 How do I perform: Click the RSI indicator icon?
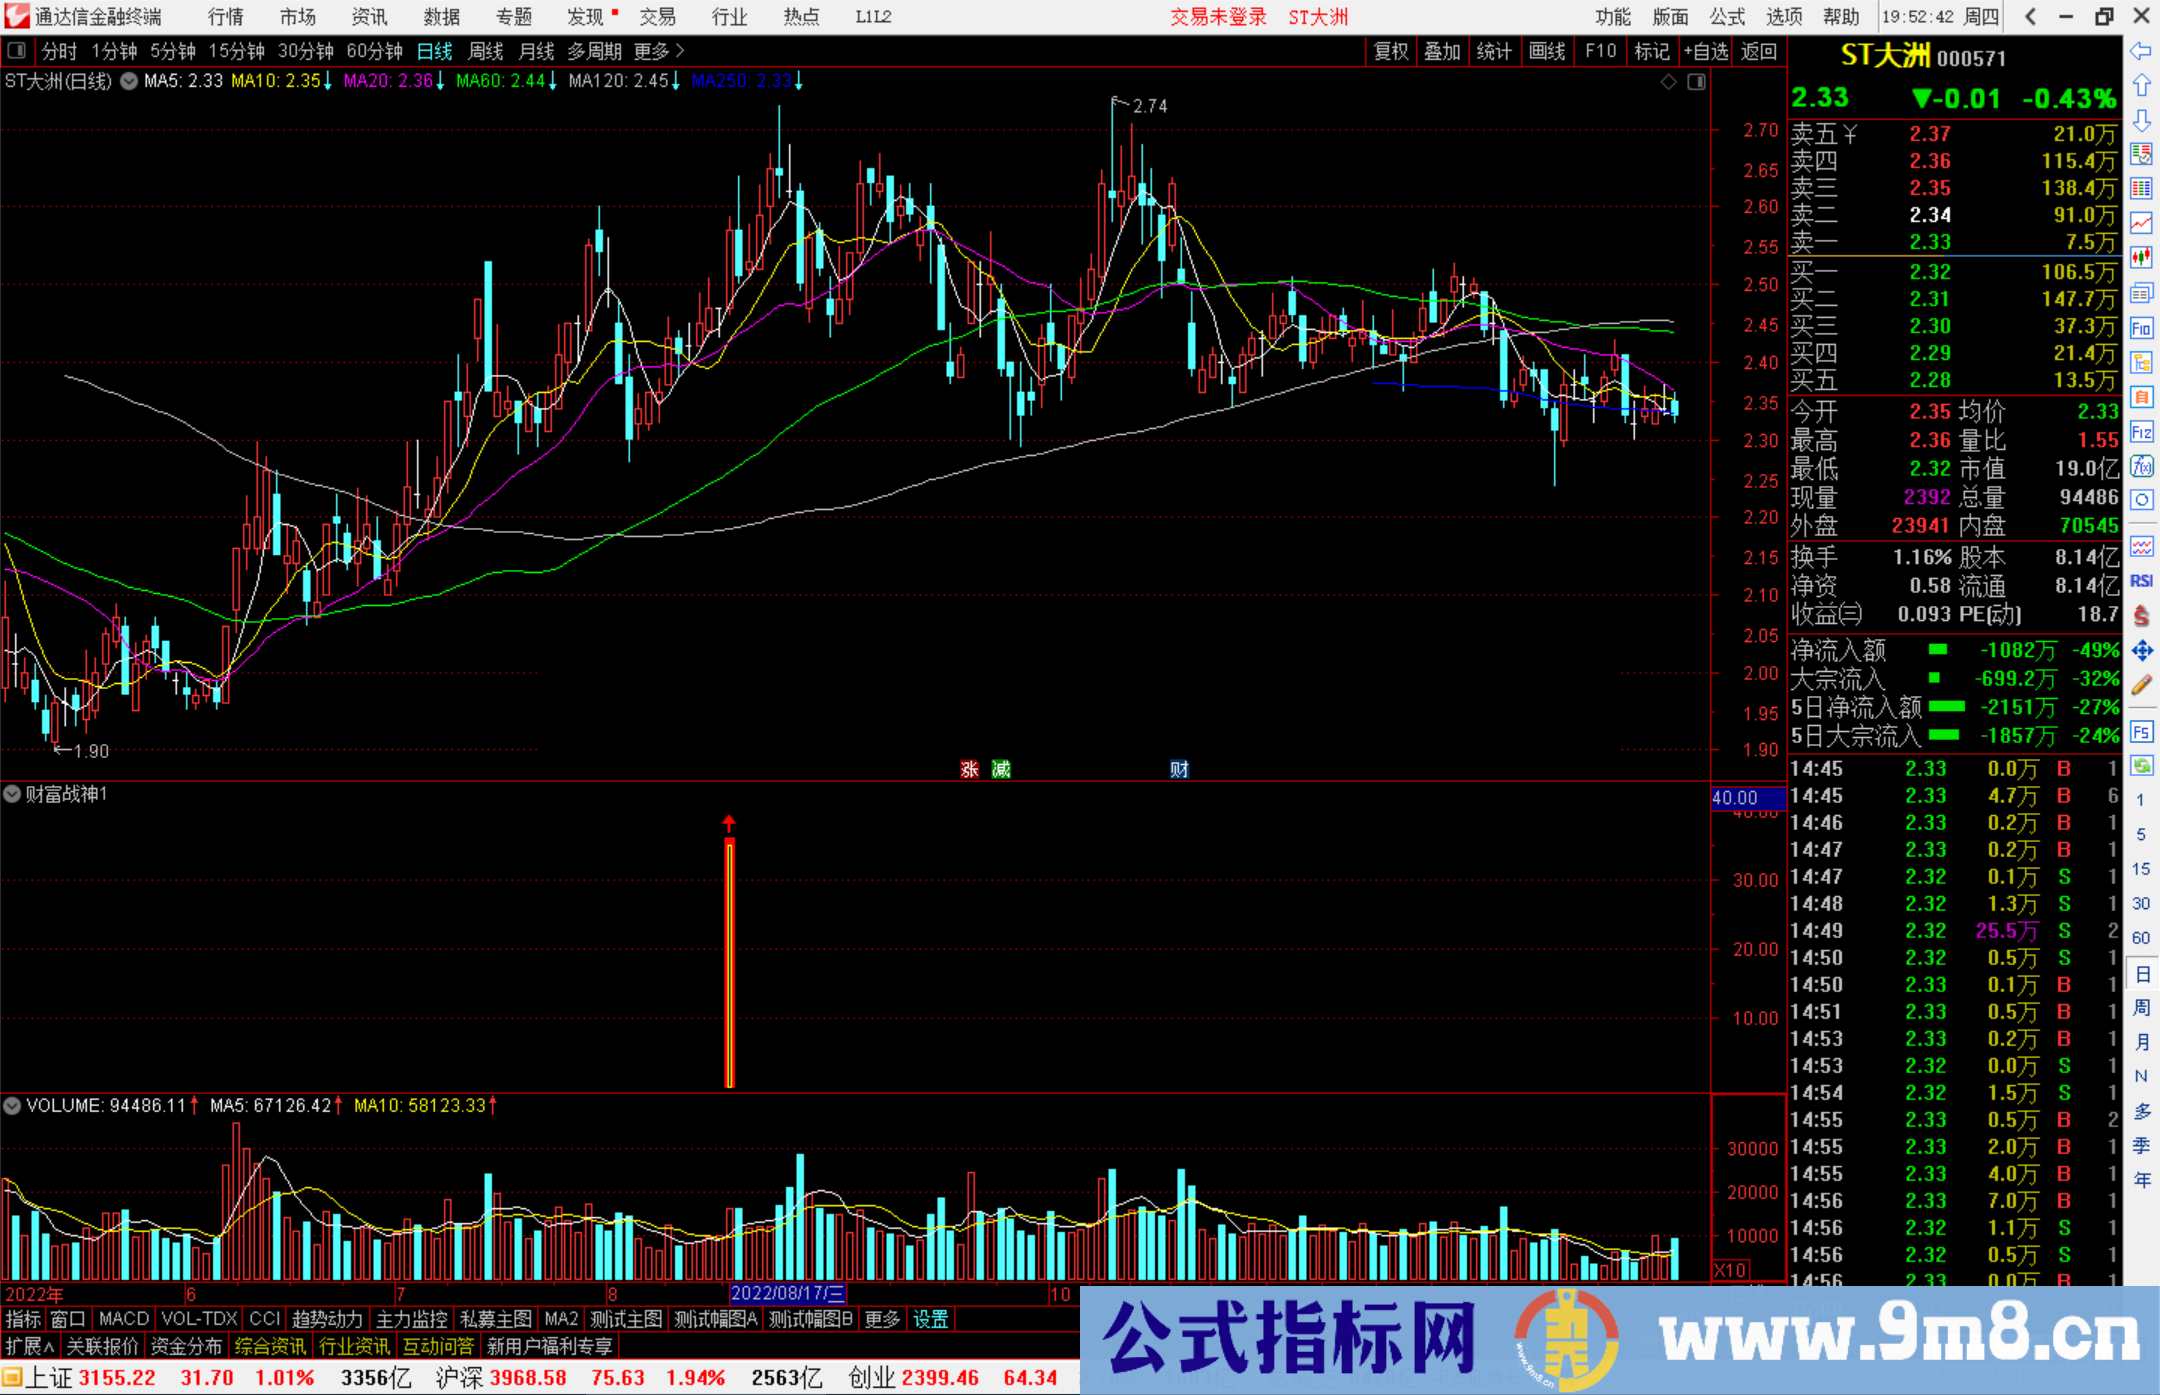(x=2141, y=581)
